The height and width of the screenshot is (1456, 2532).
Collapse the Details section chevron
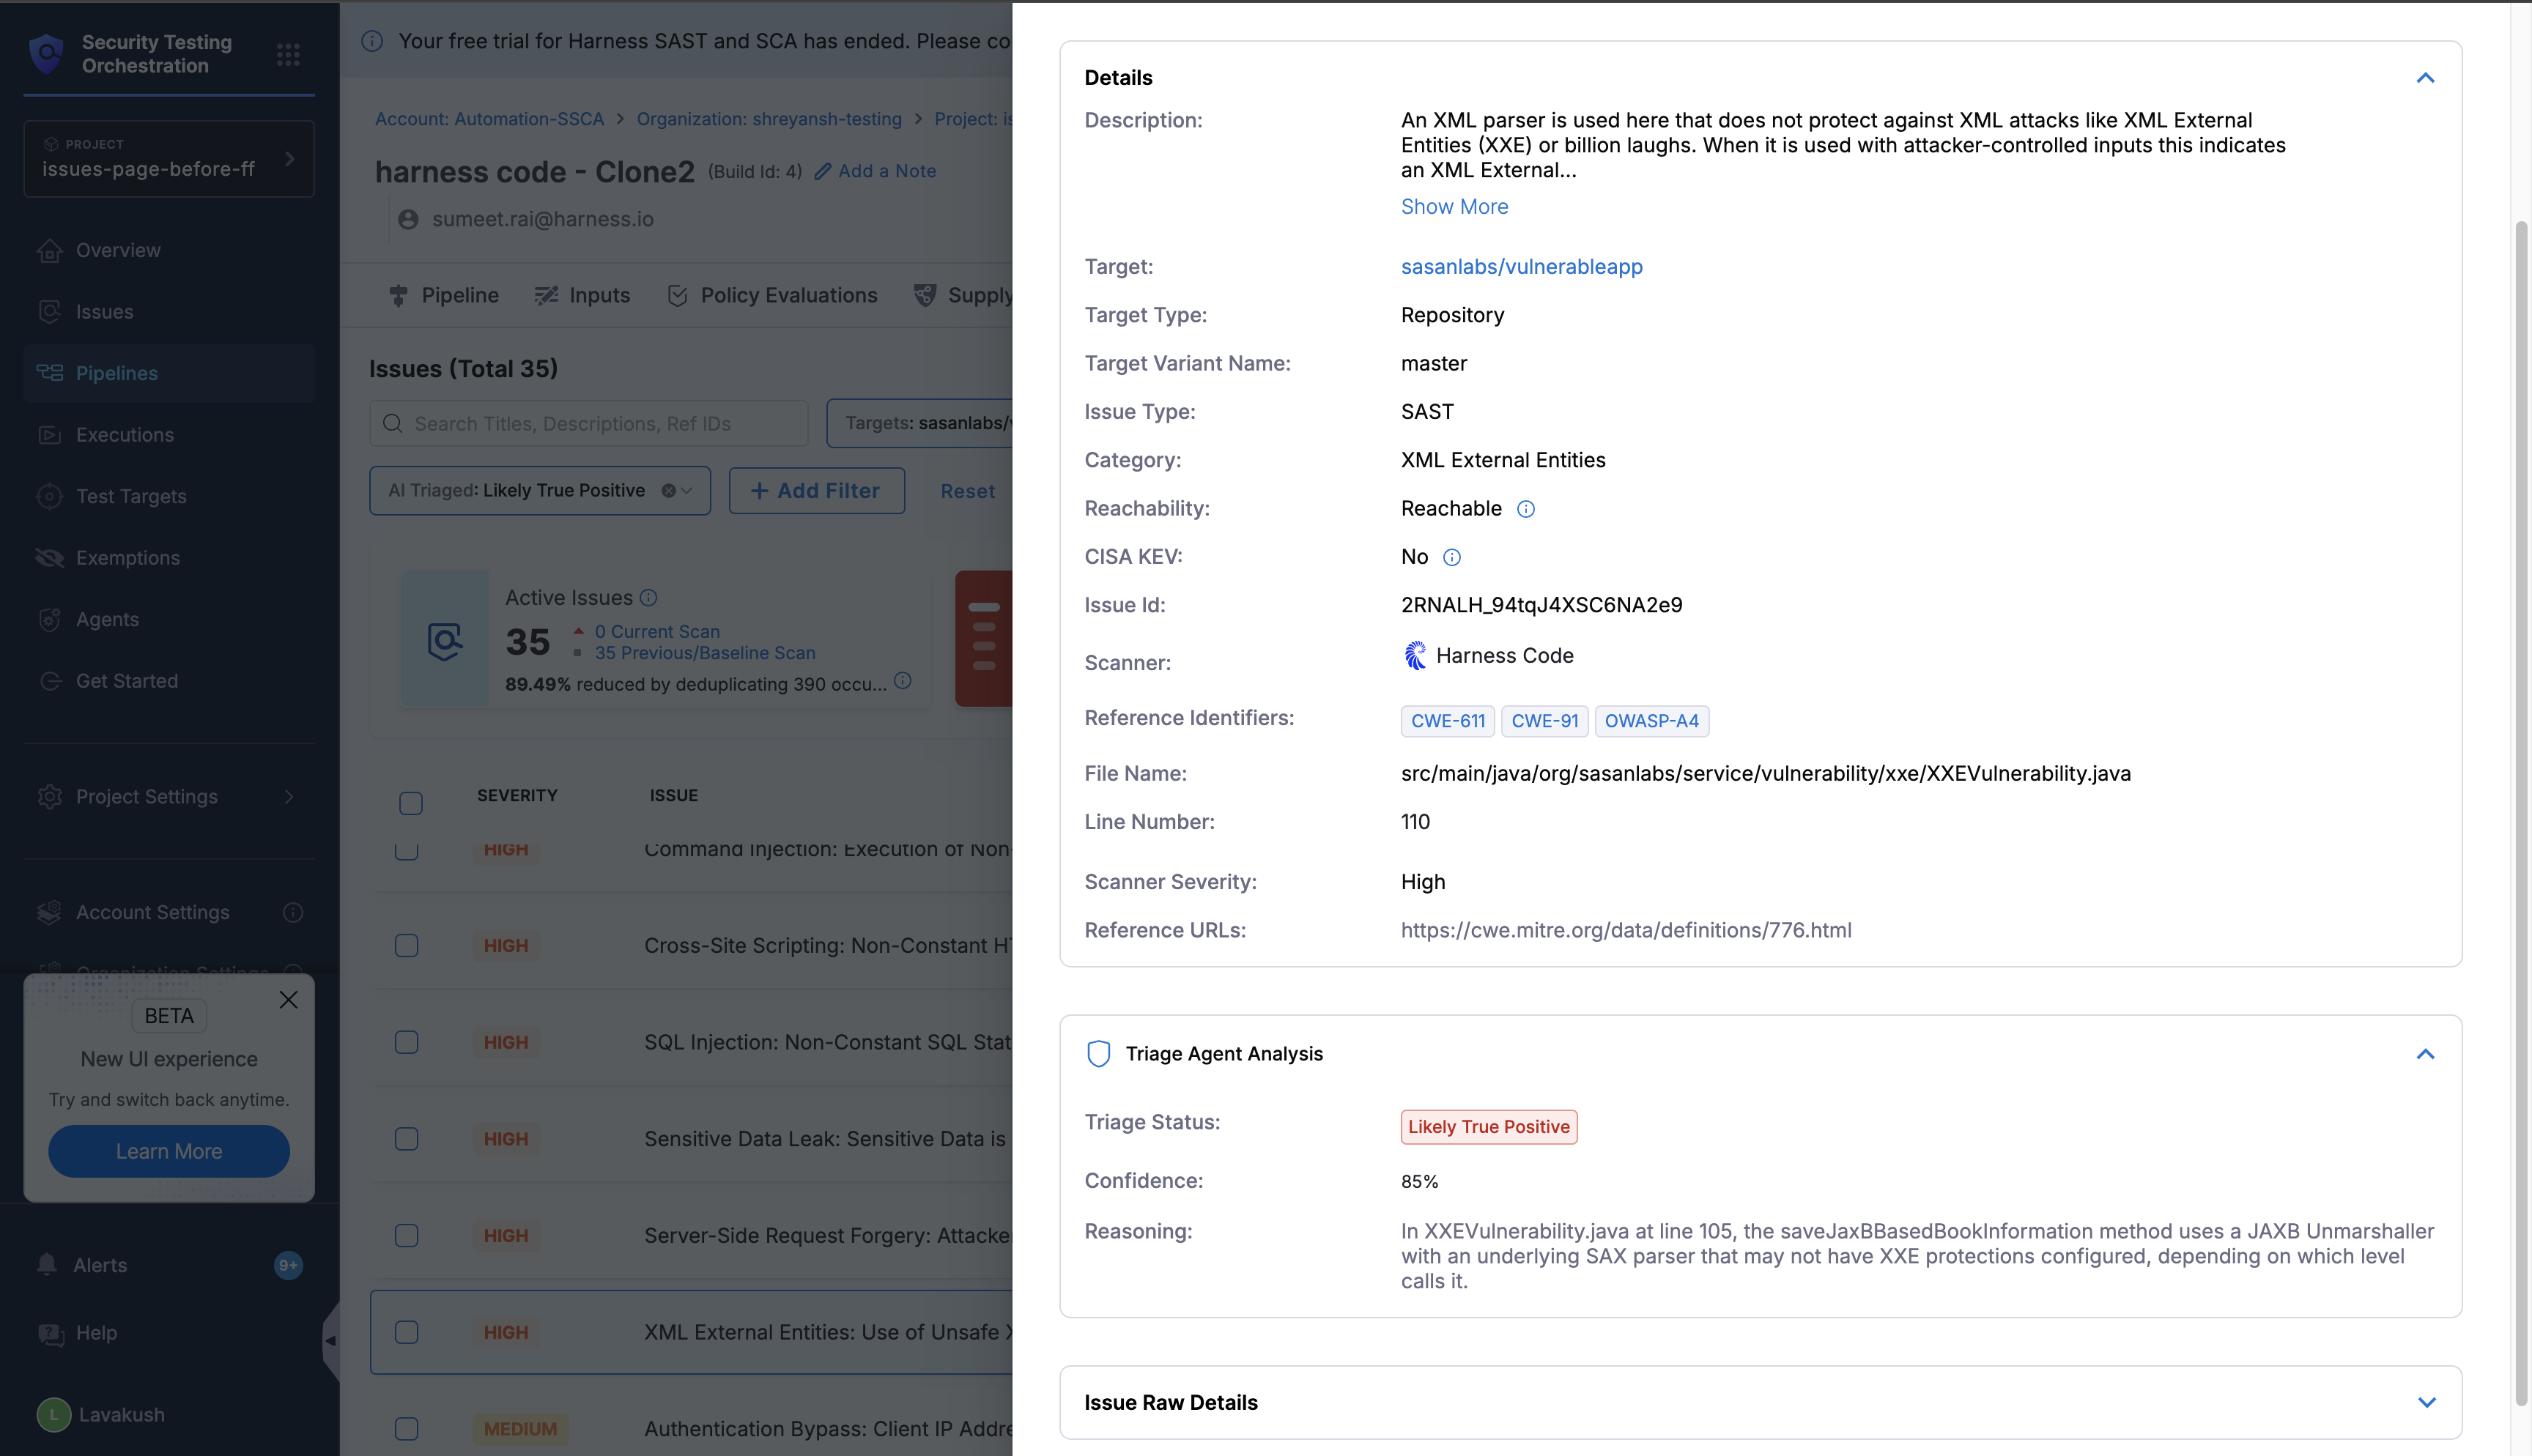[2426, 78]
